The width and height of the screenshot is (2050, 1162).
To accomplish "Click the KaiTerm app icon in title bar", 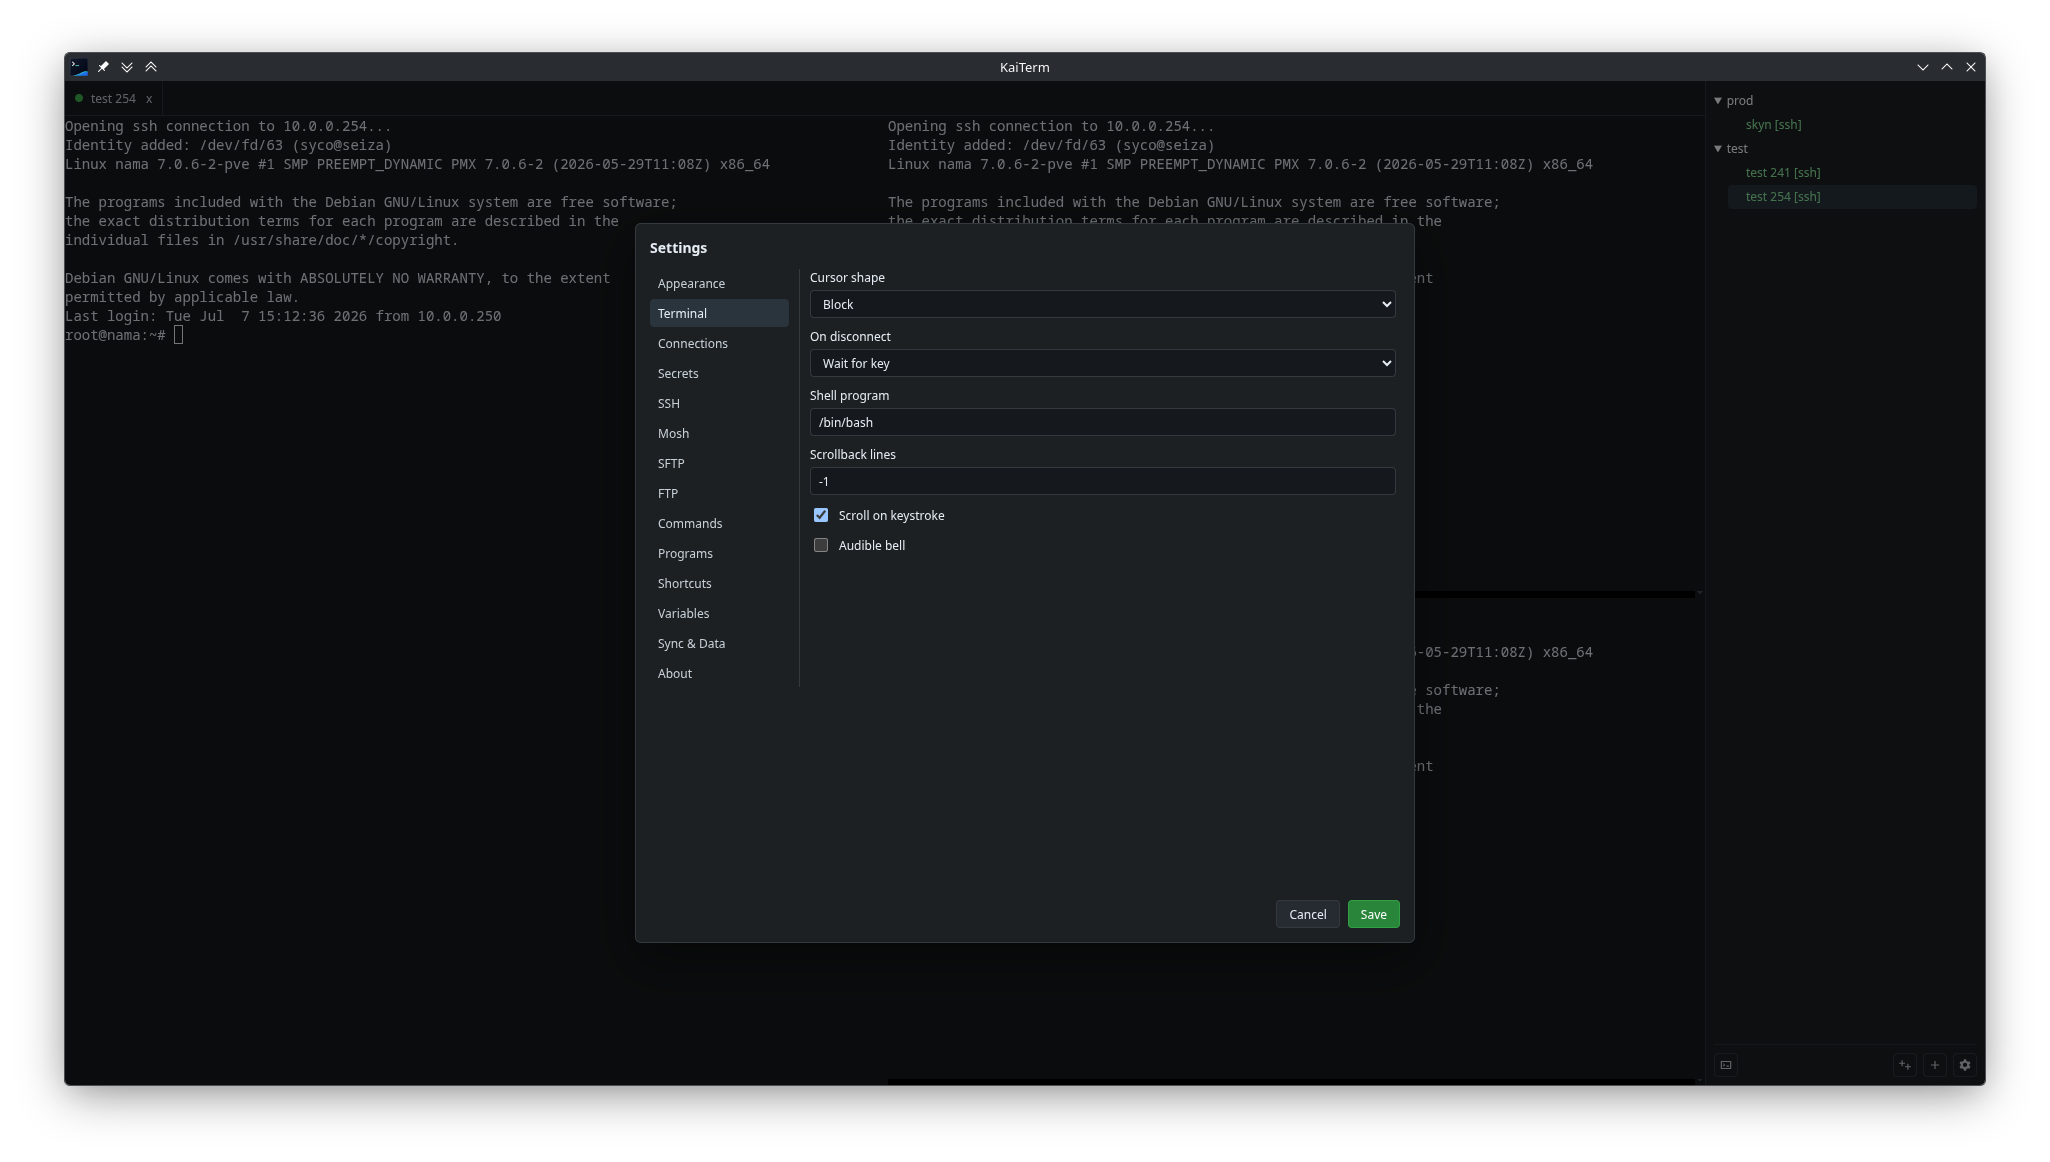I will [x=79, y=67].
